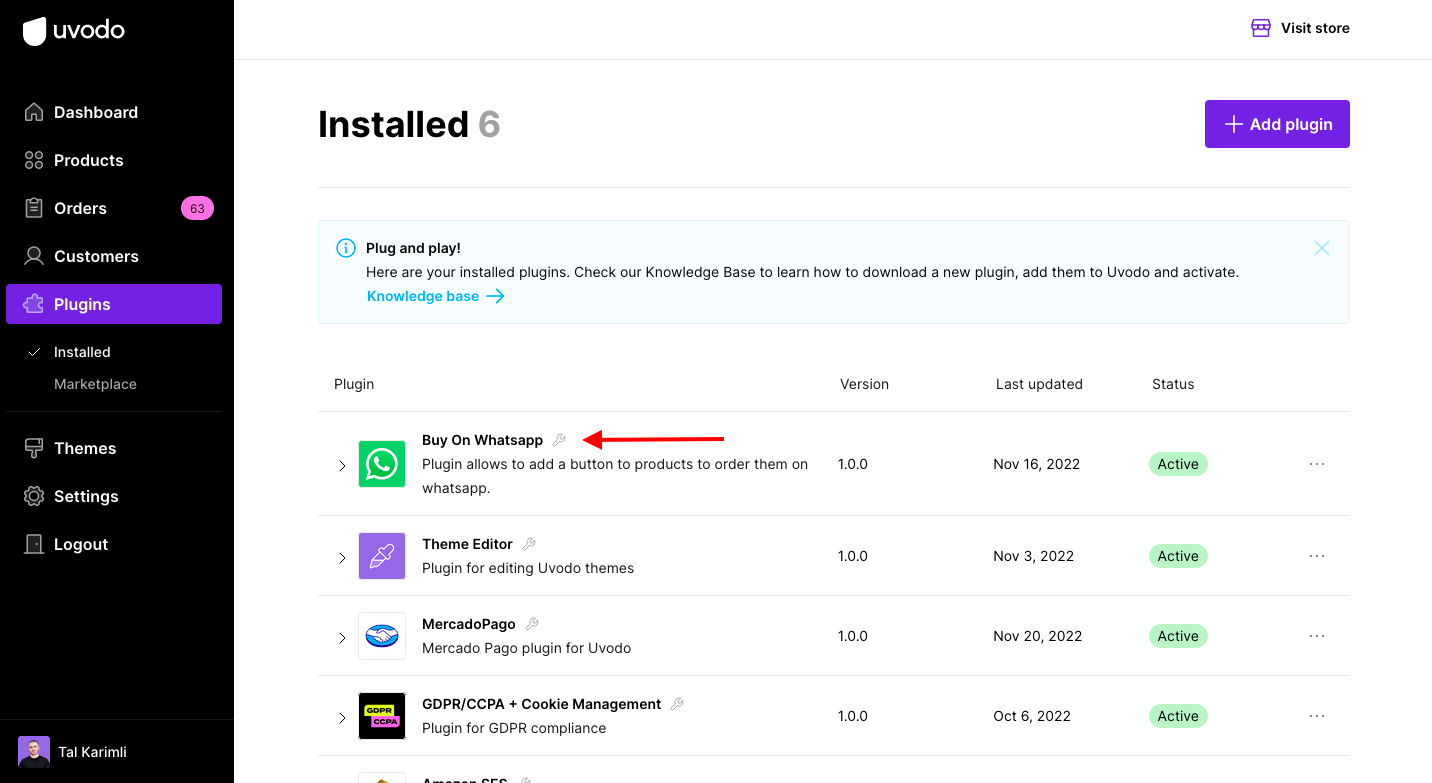
Task: Open more options for MercadoPago
Action: click(1317, 636)
